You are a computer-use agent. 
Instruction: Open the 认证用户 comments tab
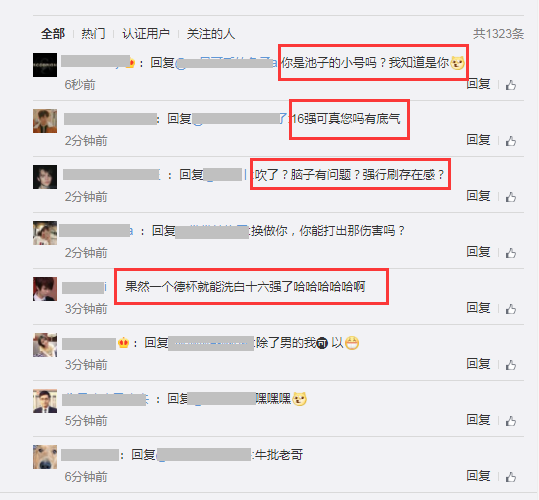(x=146, y=34)
